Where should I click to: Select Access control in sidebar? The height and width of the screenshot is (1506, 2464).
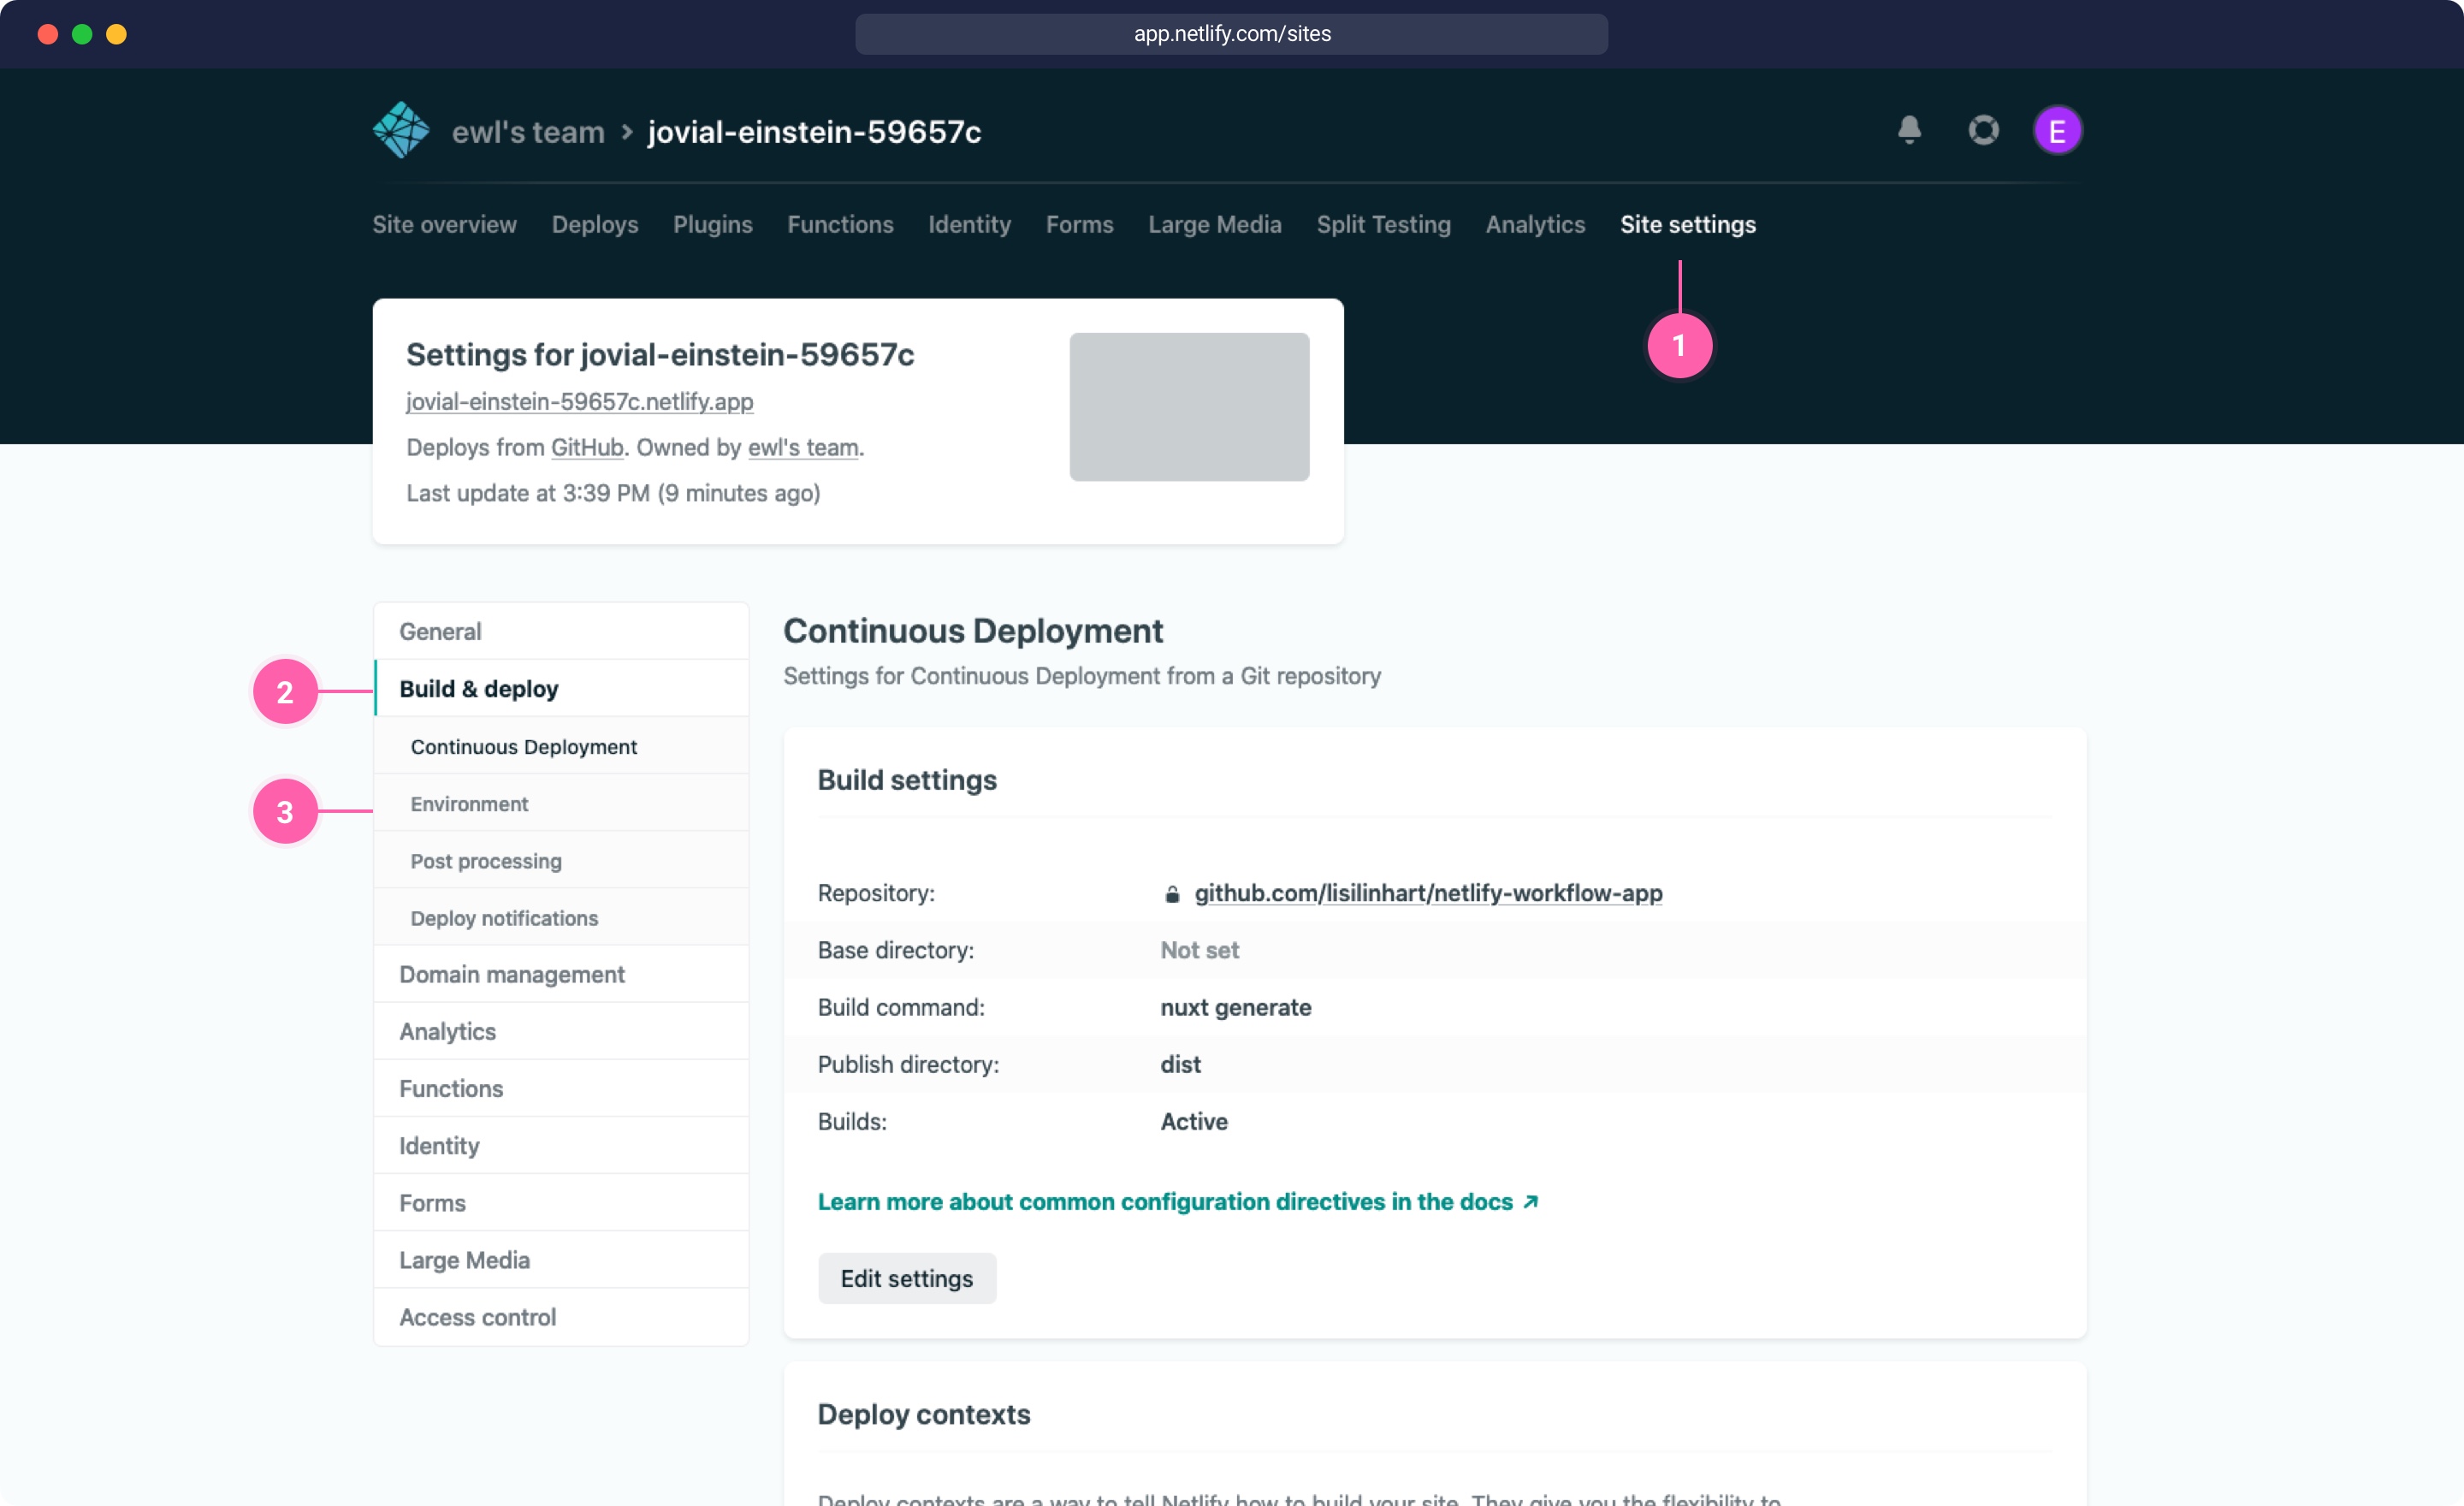[561, 1317]
